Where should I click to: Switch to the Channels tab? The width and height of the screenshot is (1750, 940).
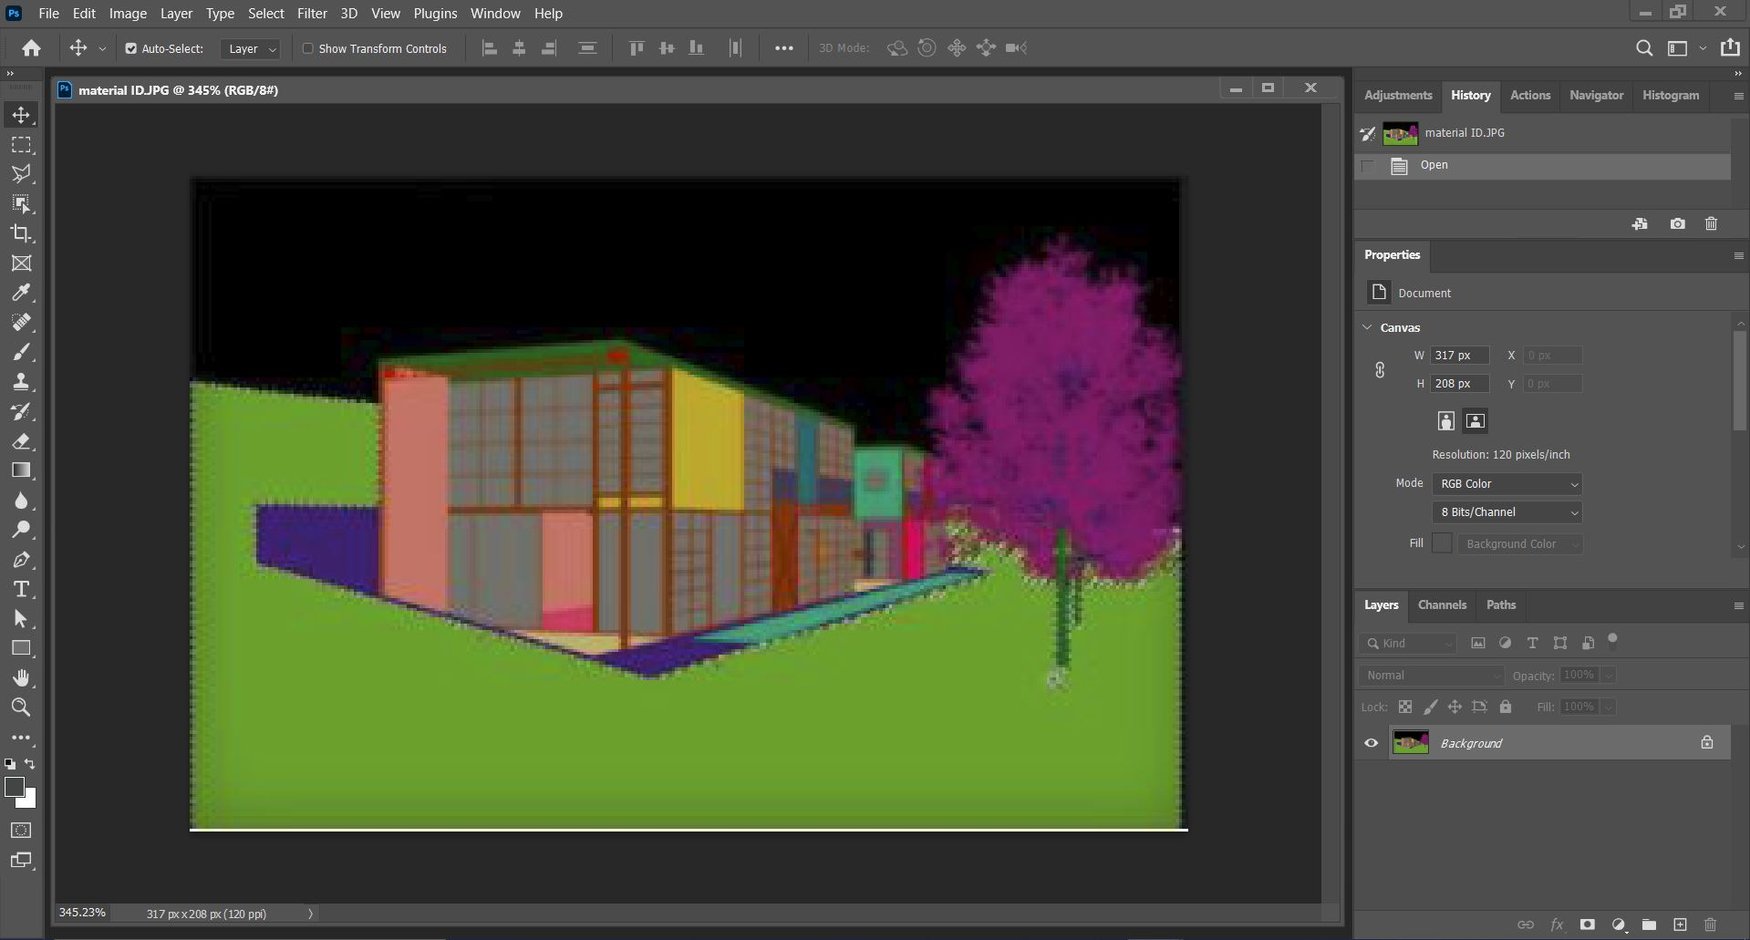1442,605
